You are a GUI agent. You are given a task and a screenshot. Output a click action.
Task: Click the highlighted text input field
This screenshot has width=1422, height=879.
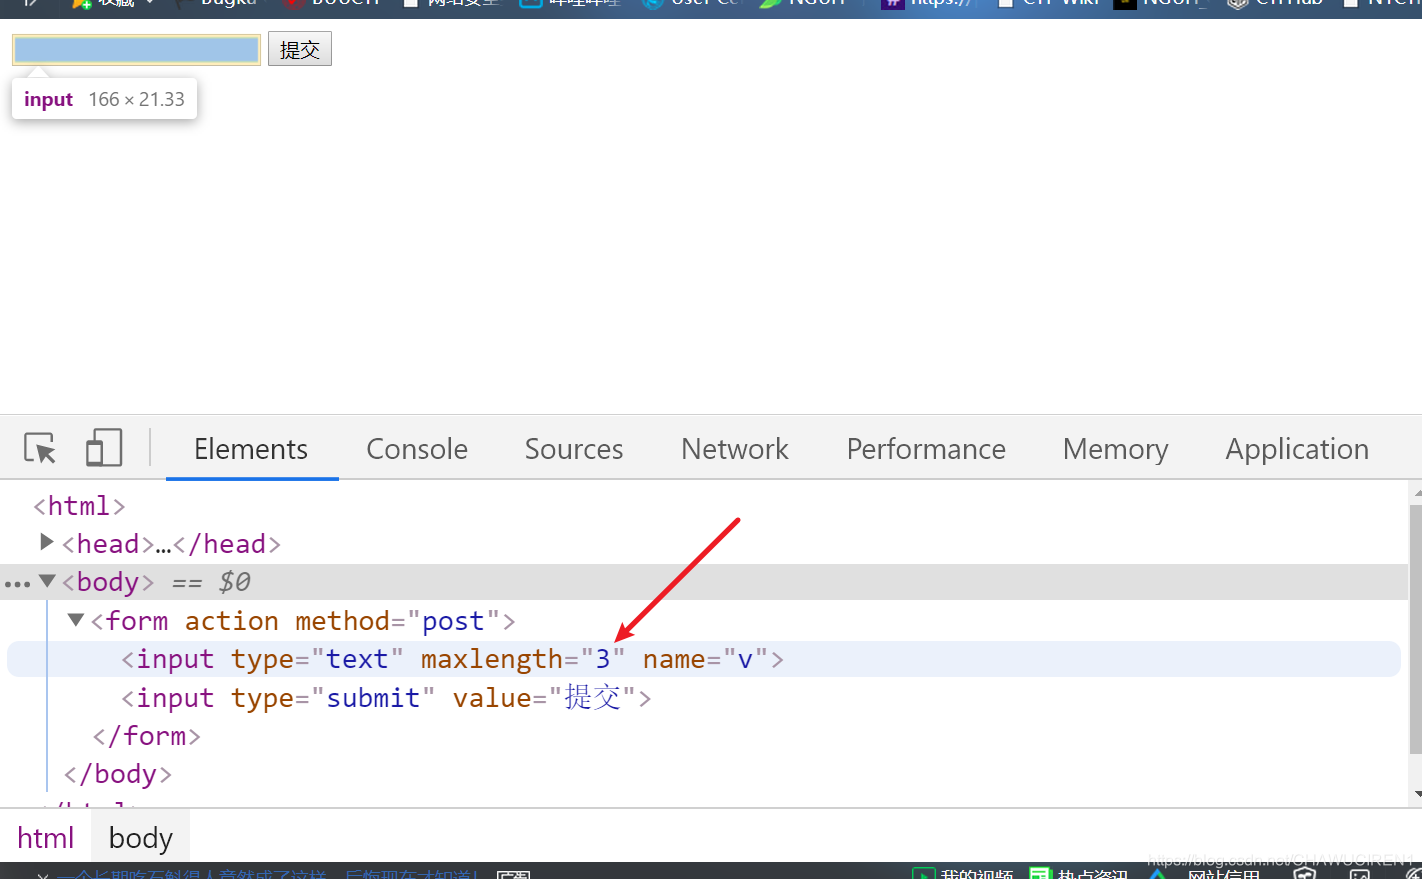[x=136, y=49]
